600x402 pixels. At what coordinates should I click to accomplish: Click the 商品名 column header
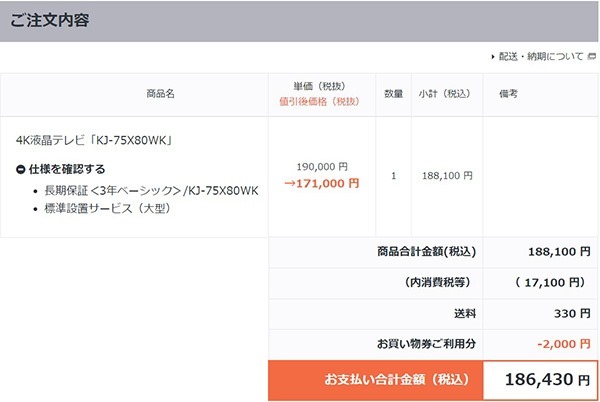160,93
